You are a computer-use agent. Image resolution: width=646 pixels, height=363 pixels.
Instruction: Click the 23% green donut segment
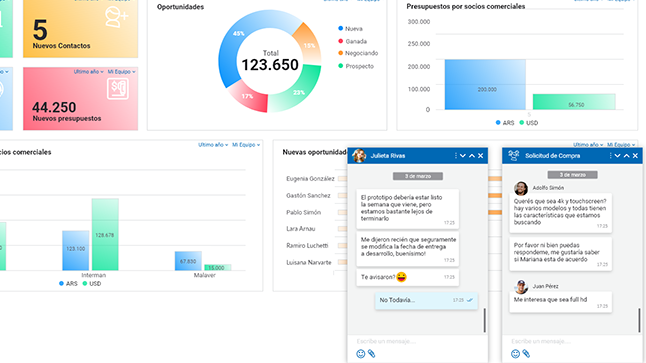tap(300, 91)
